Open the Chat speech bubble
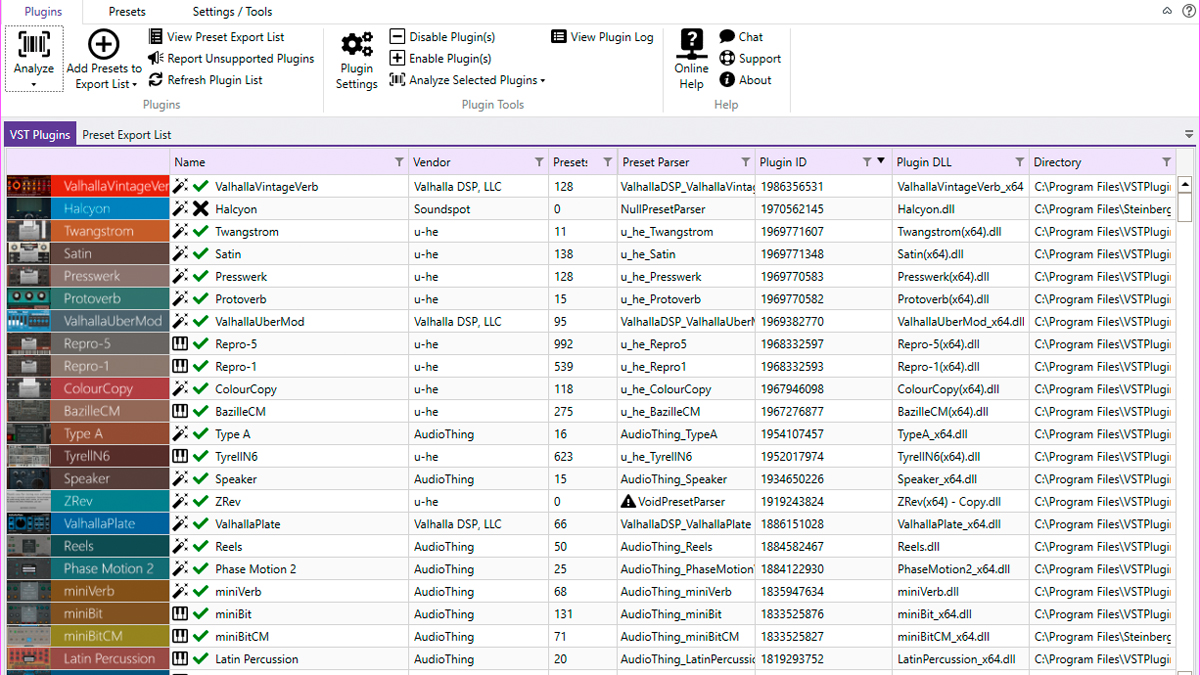 (741, 37)
